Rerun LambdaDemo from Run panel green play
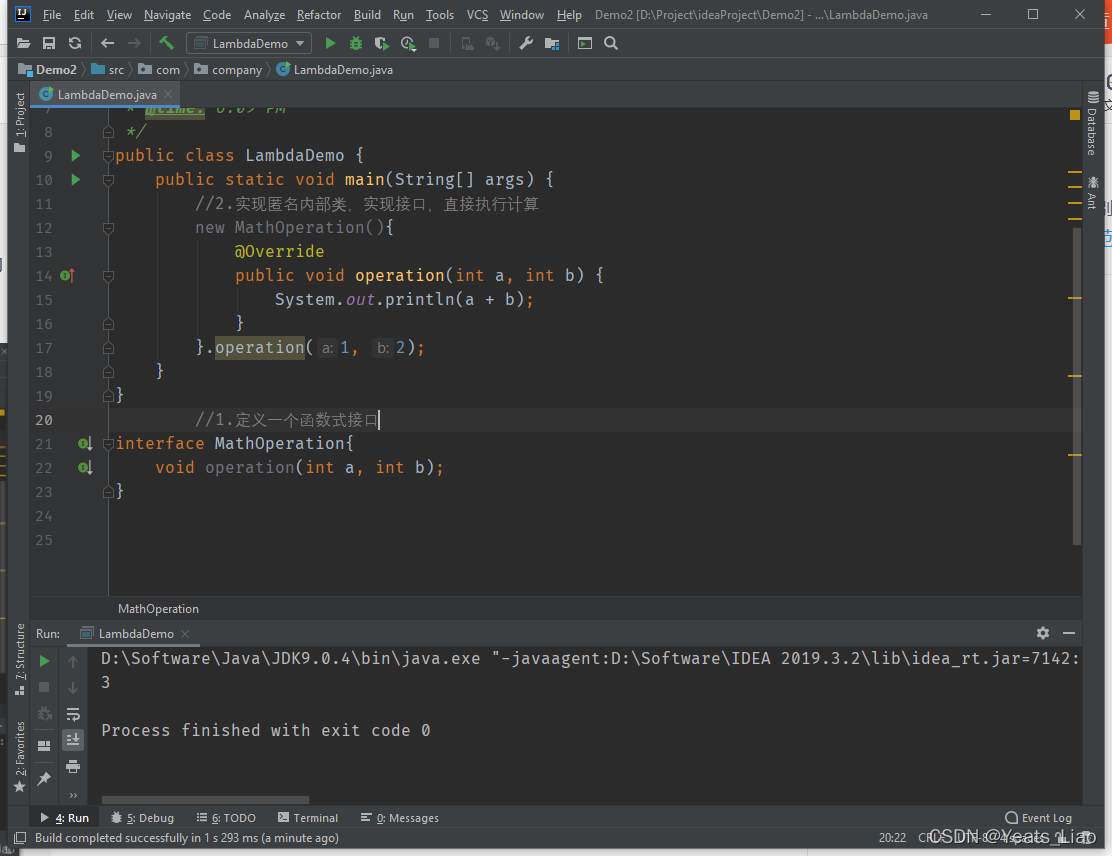The image size is (1112, 856). (x=44, y=661)
